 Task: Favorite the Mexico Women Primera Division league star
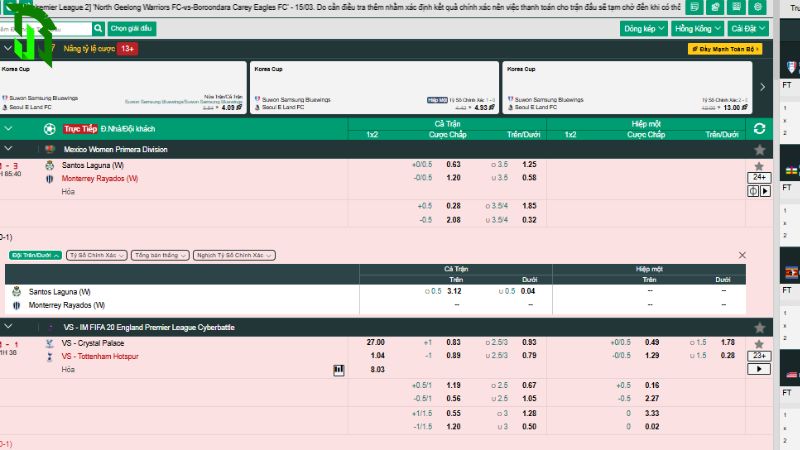pyautogui.click(x=759, y=149)
